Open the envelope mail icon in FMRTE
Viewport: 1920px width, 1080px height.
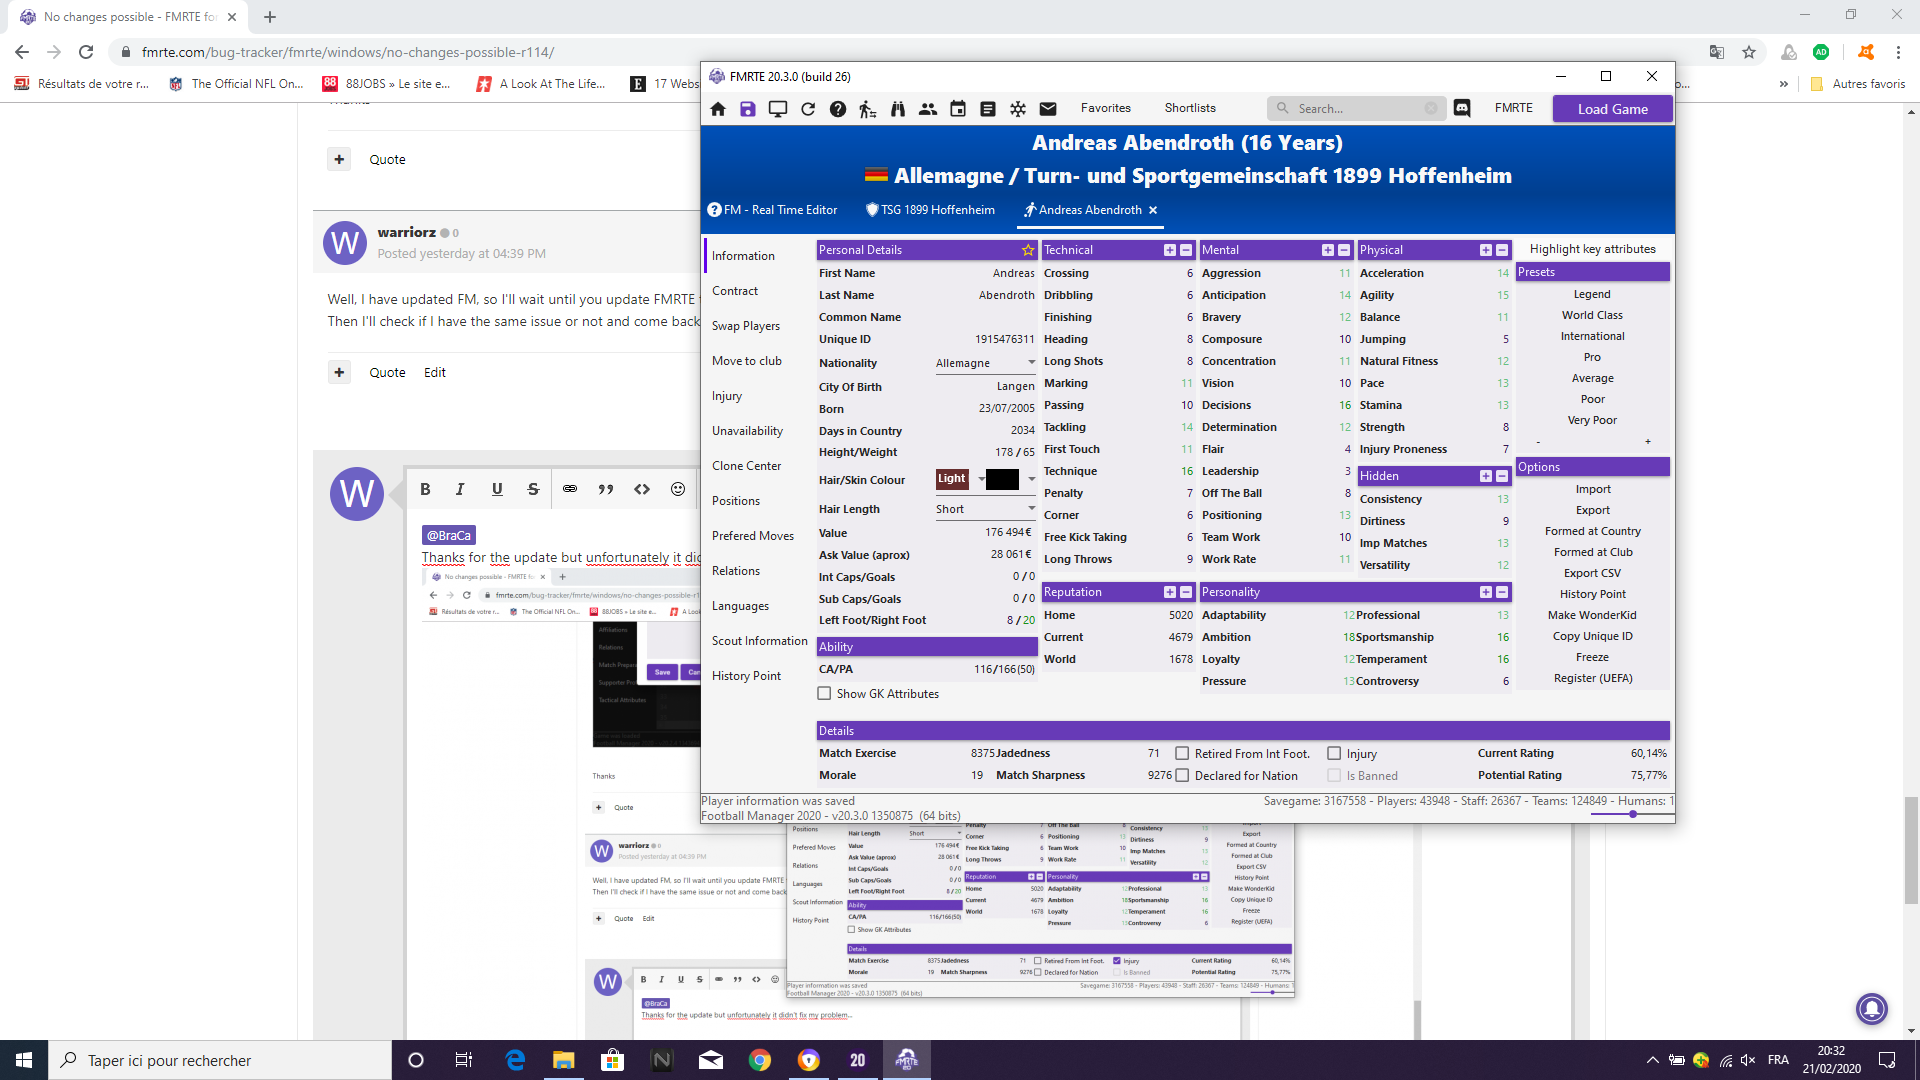click(x=1048, y=109)
